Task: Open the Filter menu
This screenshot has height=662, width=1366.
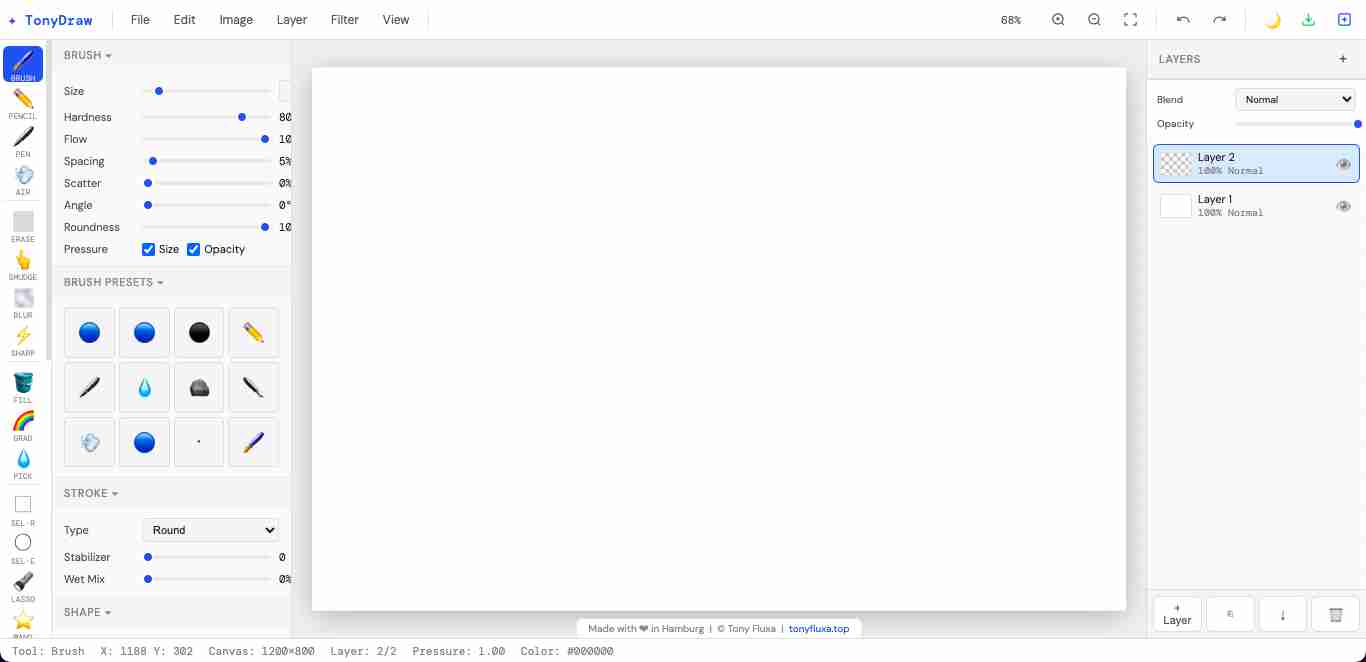Action: click(344, 20)
